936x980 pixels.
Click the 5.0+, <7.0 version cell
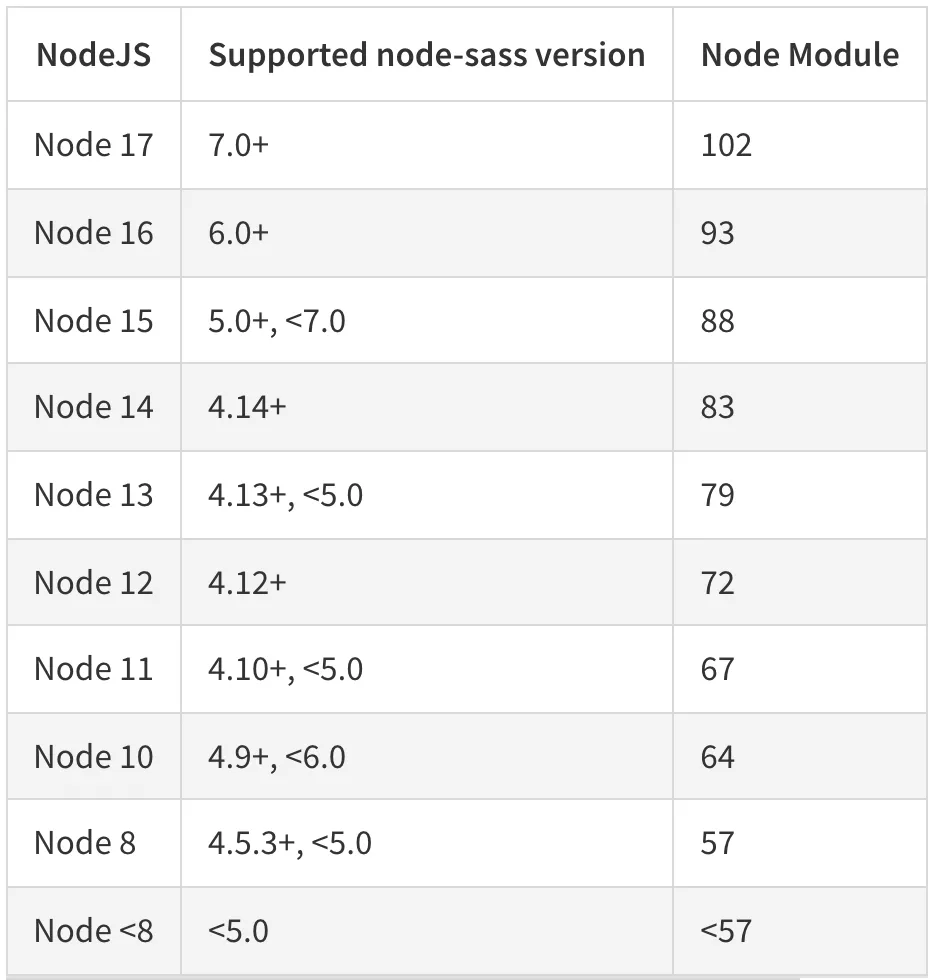pos(277,321)
